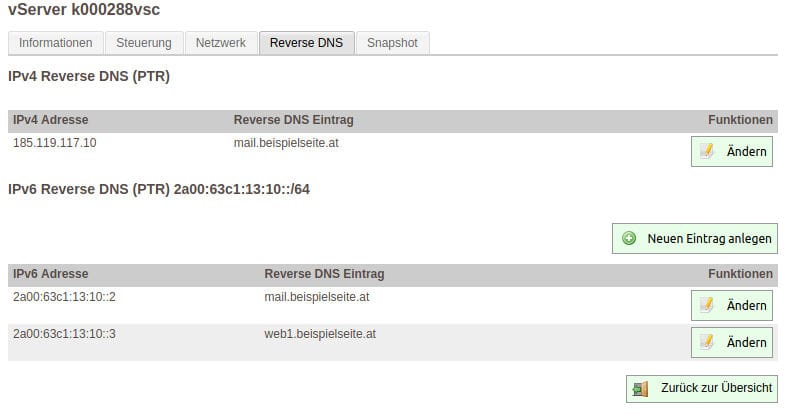Screen dimensions: 786x415
Task: Click the notepad edit icon for web1.beispielseite.at
Action: point(707,342)
